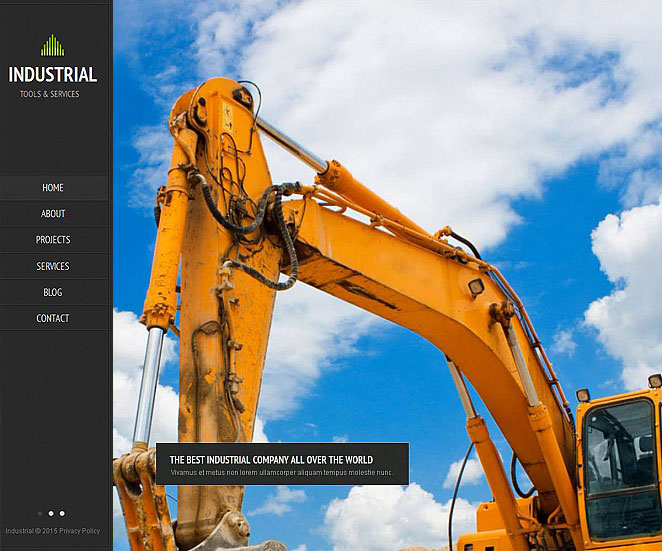This screenshot has width=662, height=551.
Task: Click the INDUSTRIAL site title
Action: click(x=53, y=75)
